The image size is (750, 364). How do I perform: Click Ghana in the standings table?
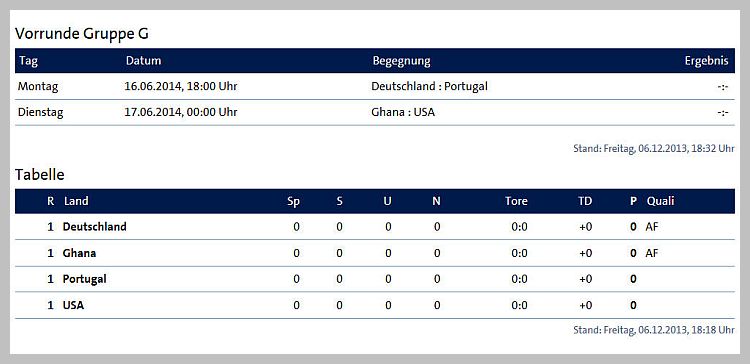[x=79, y=254]
